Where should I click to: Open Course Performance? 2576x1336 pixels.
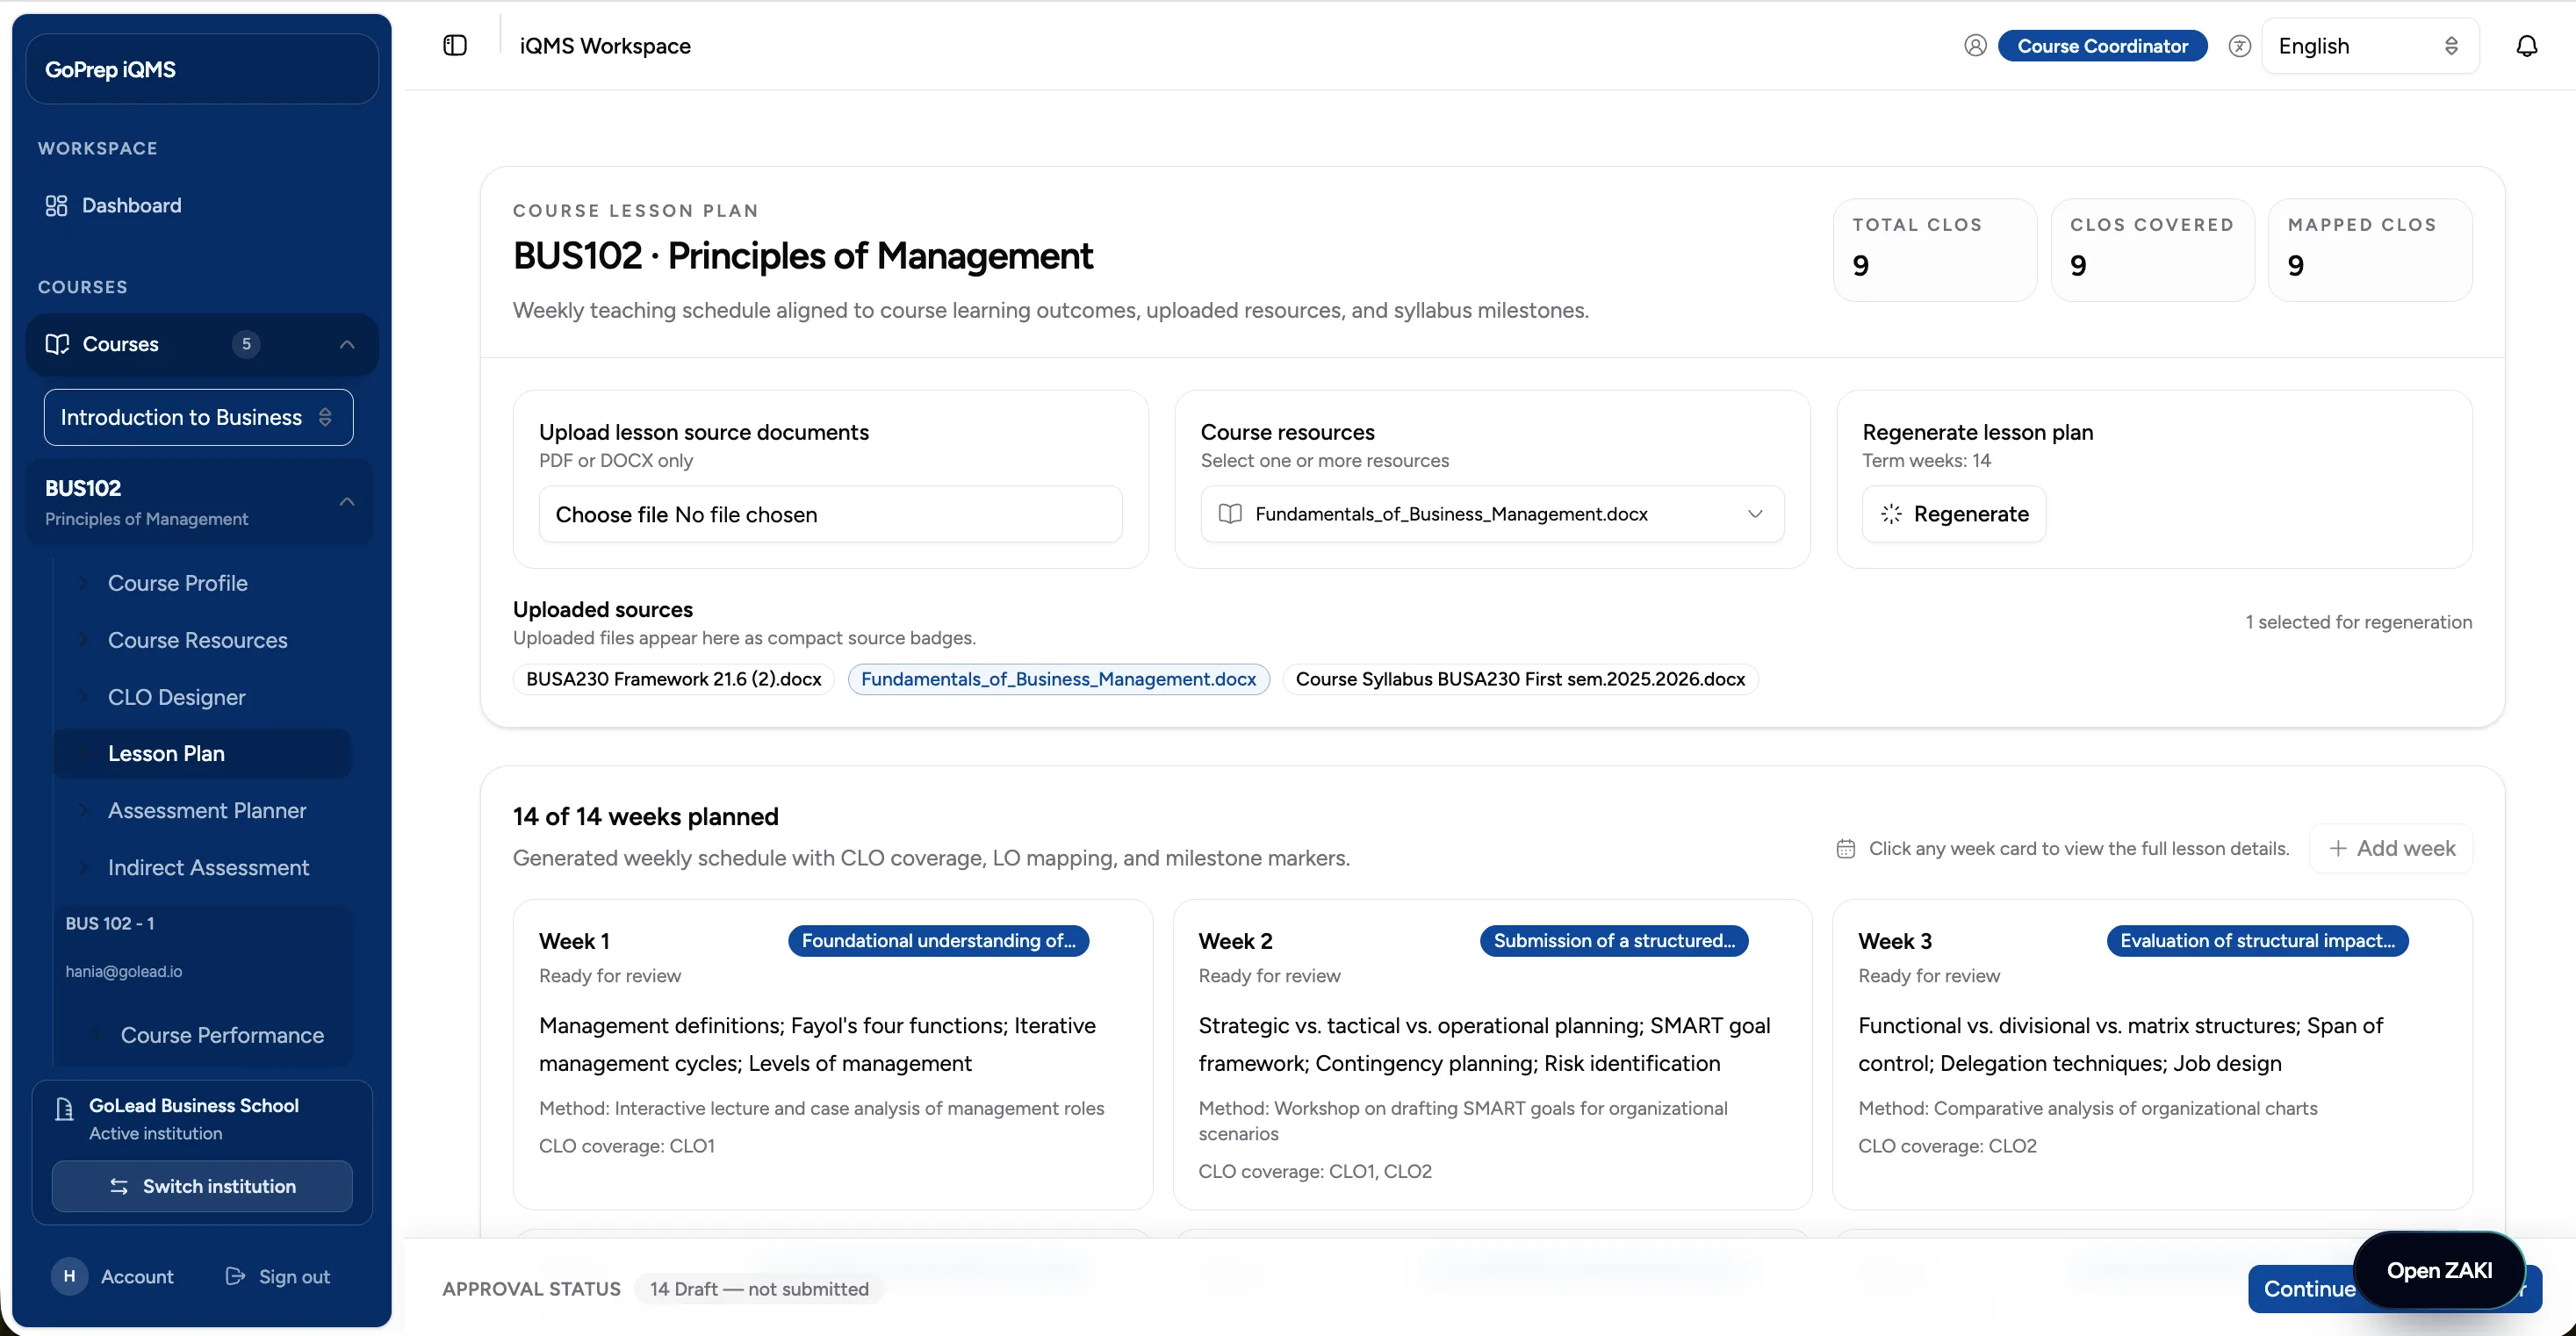[x=222, y=1035]
